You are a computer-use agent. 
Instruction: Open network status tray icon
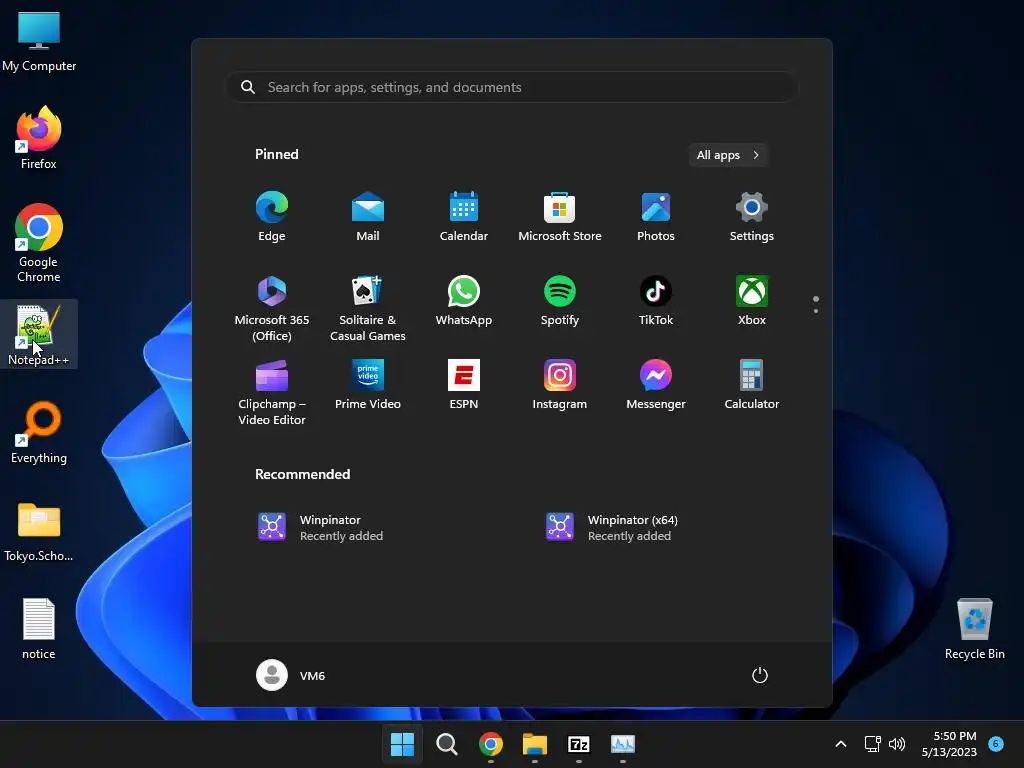872,744
